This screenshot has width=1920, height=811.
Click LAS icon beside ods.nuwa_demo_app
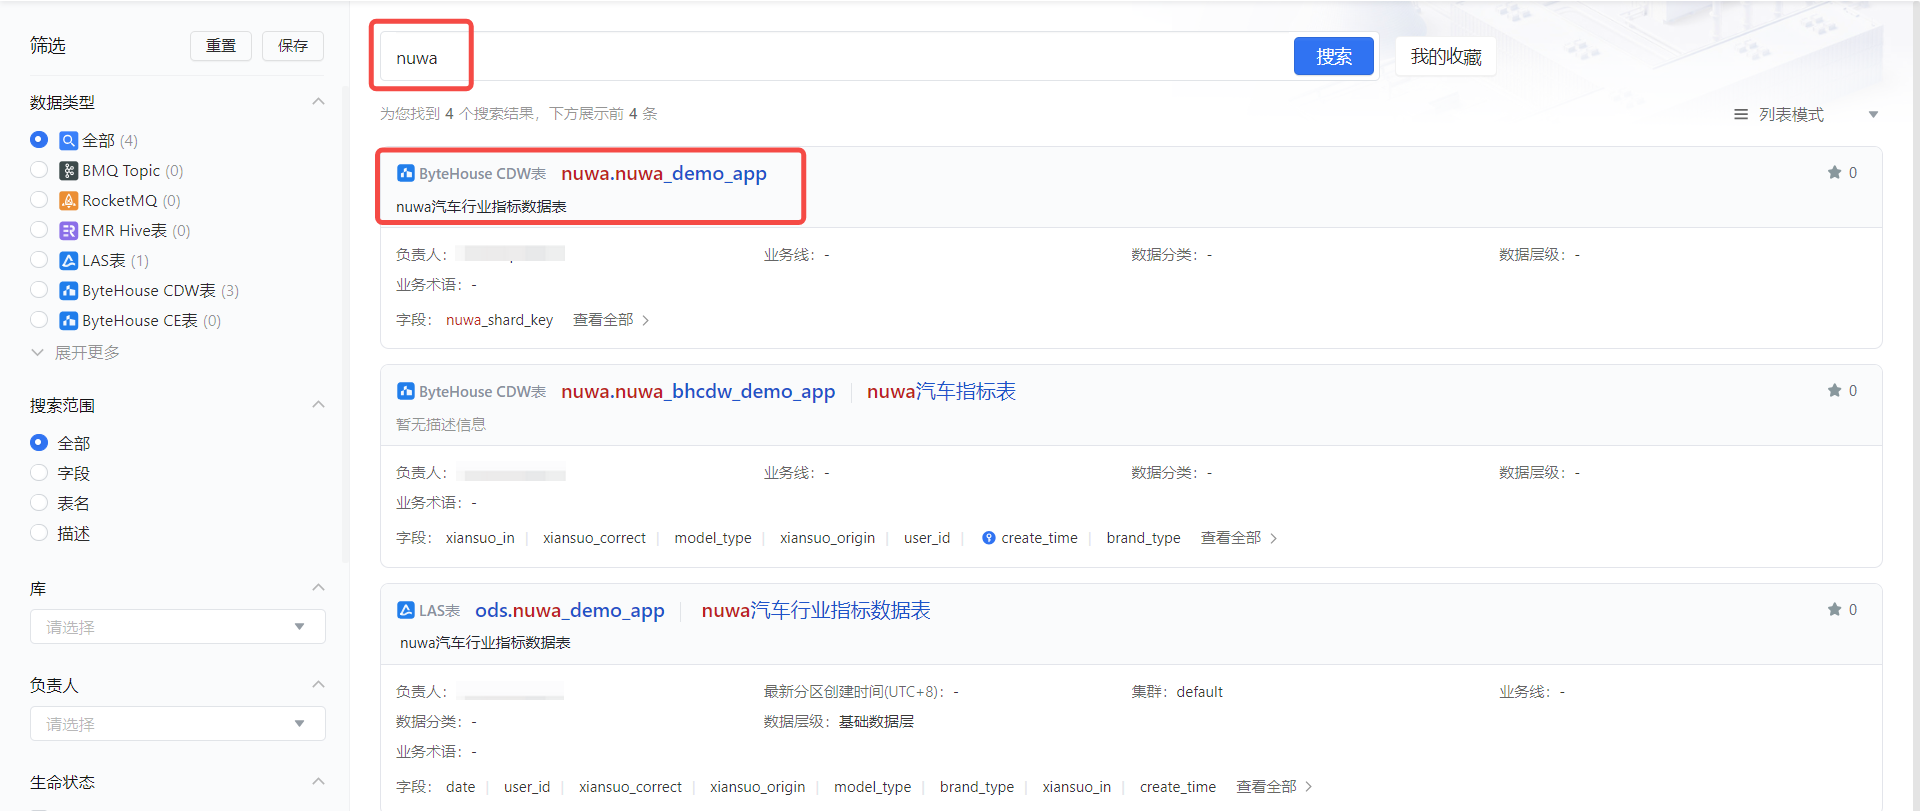[x=405, y=610]
